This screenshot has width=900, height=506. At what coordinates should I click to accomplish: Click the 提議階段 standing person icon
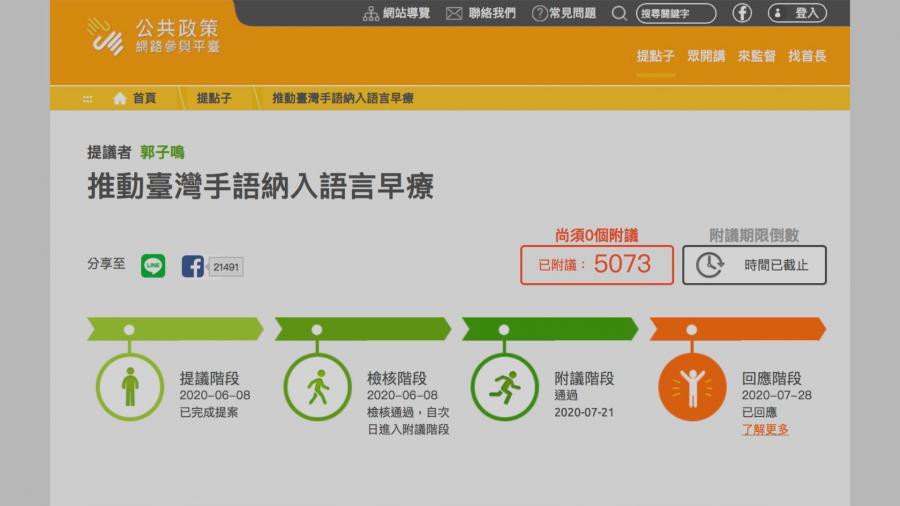129,387
